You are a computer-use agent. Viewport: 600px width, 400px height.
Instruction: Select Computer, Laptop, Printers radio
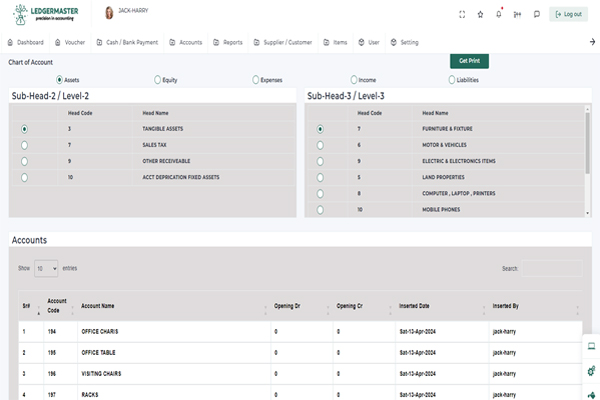[320, 194]
